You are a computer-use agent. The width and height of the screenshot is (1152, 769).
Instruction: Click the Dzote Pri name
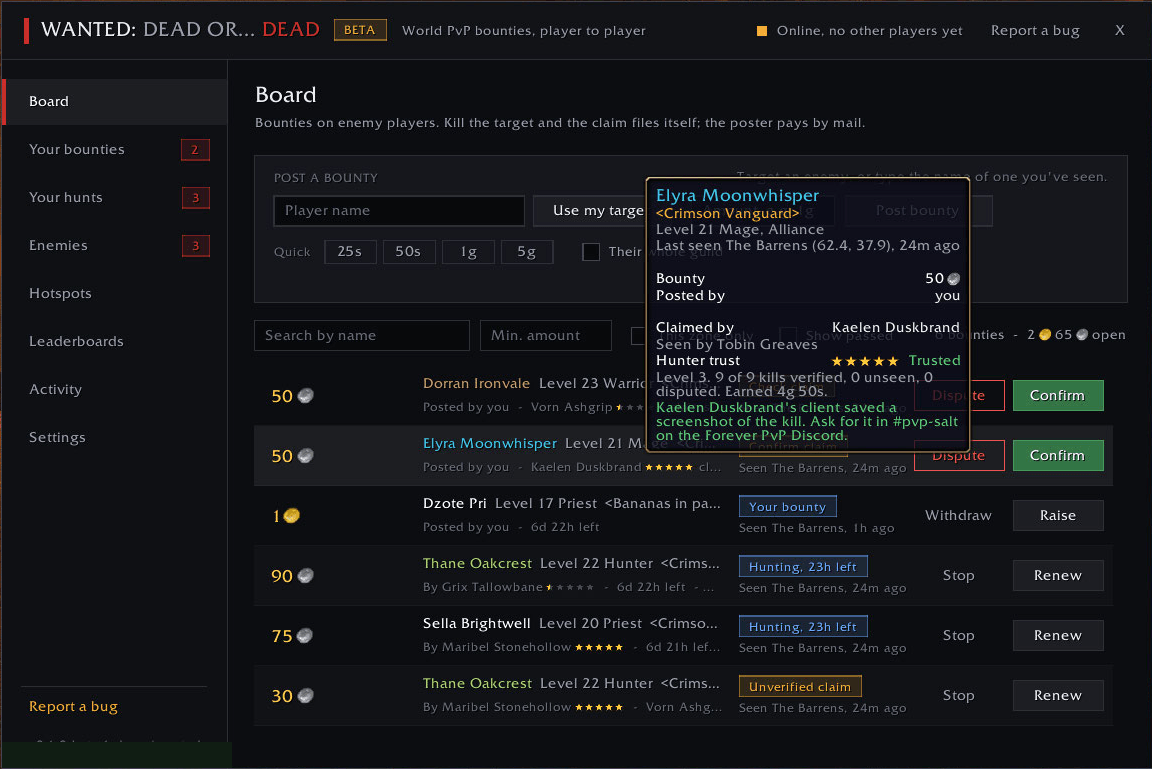coord(454,504)
